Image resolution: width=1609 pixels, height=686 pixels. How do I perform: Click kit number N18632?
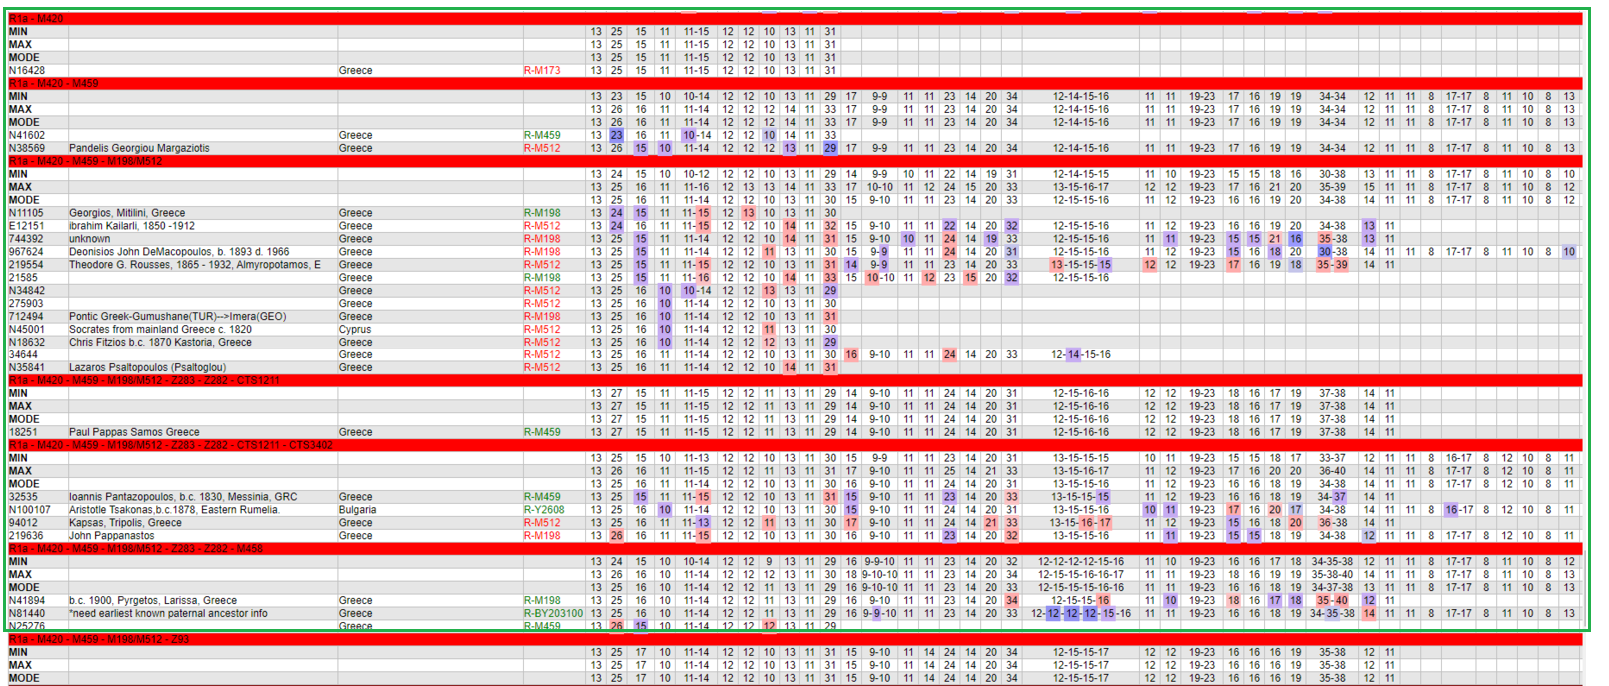27,342
